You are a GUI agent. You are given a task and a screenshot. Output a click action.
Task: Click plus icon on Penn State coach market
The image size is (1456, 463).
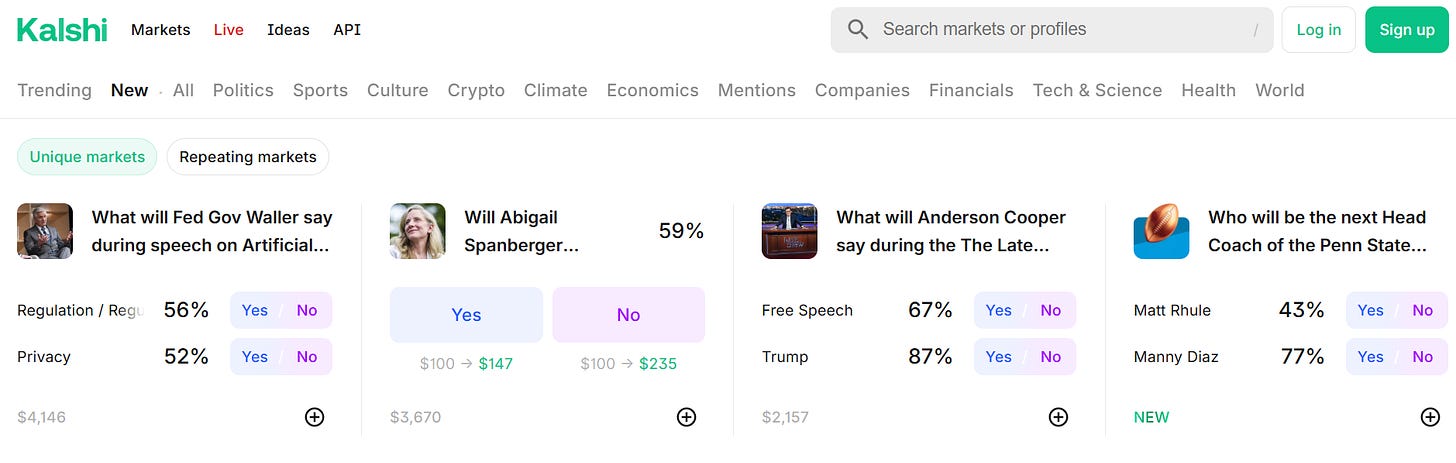pos(1430,417)
